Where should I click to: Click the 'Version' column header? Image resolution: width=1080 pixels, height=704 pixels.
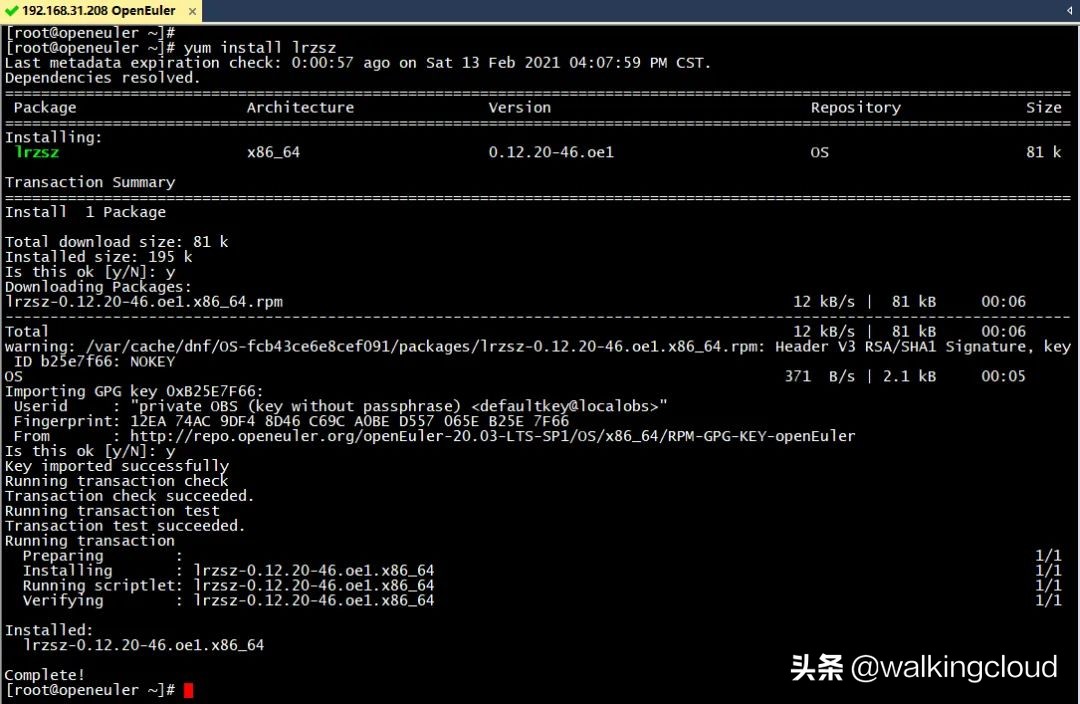(x=520, y=107)
